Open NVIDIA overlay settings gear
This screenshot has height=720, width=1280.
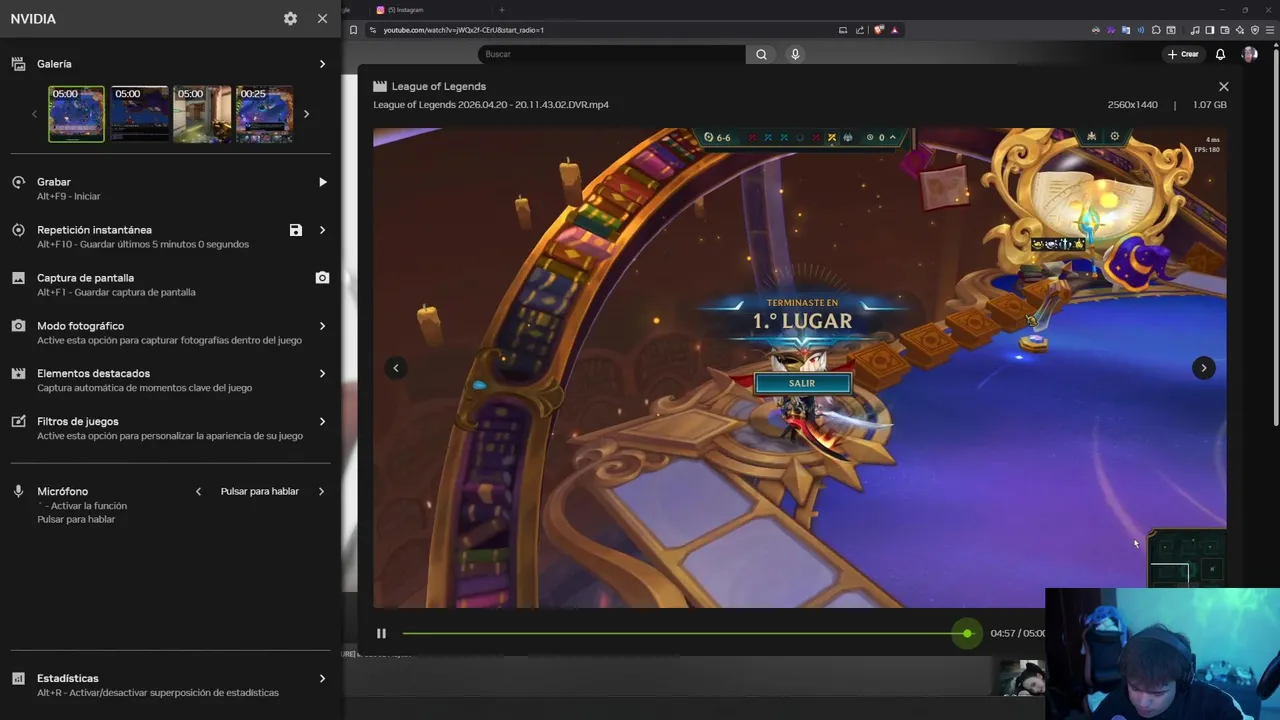click(x=290, y=19)
